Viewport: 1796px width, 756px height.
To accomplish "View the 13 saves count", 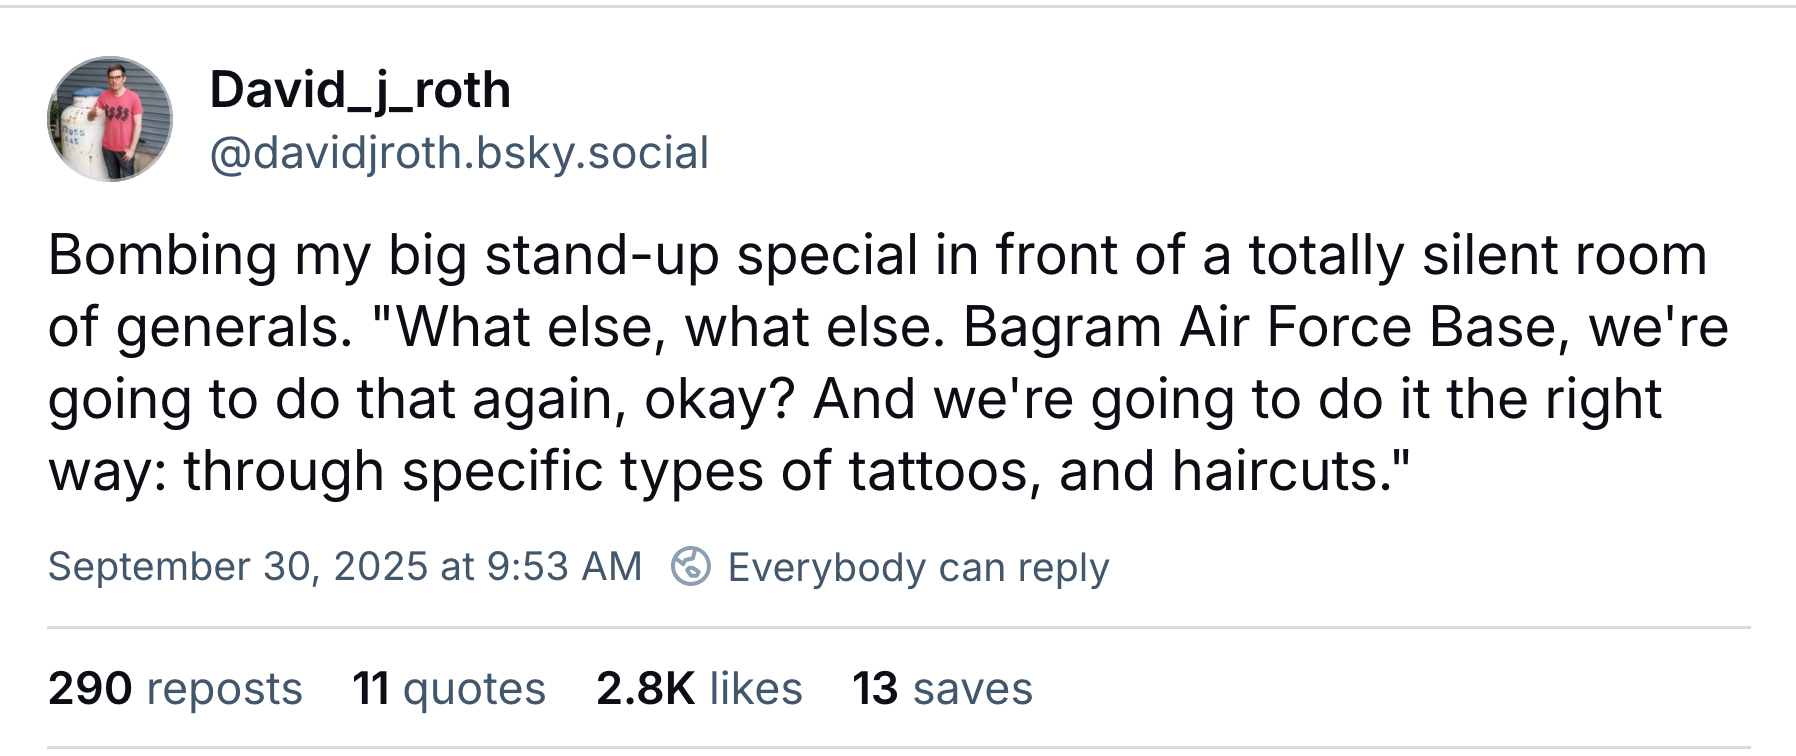I will click(942, 688).
